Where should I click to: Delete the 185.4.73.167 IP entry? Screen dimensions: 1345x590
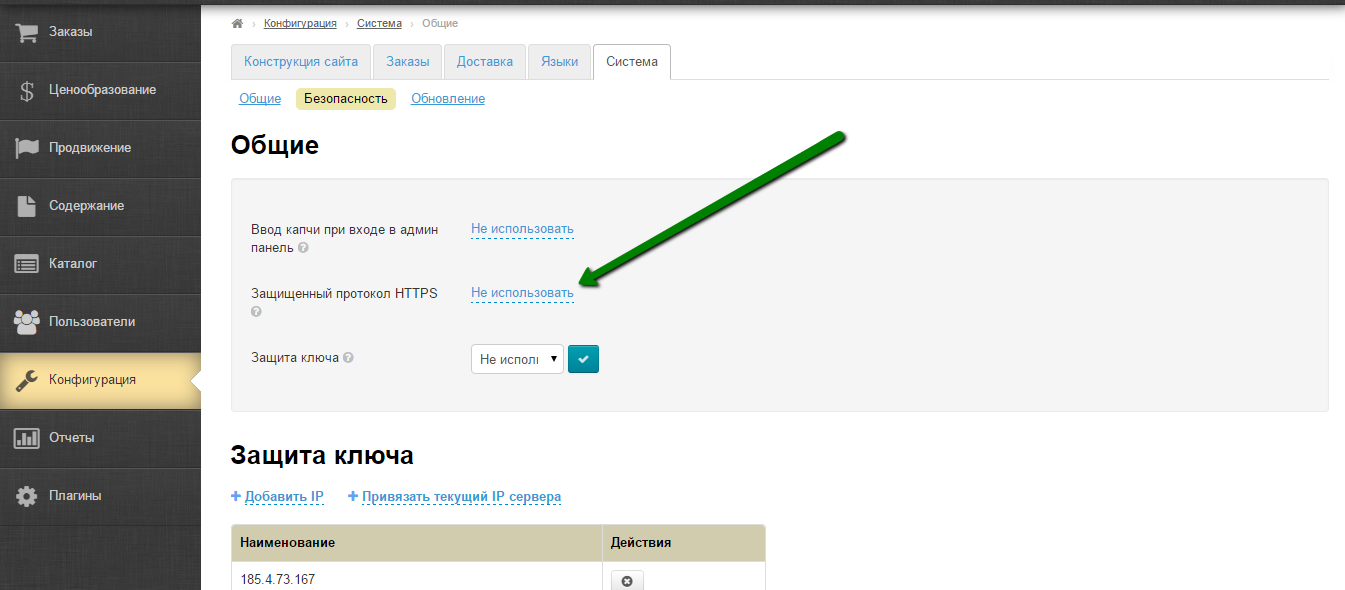[627, 581]
